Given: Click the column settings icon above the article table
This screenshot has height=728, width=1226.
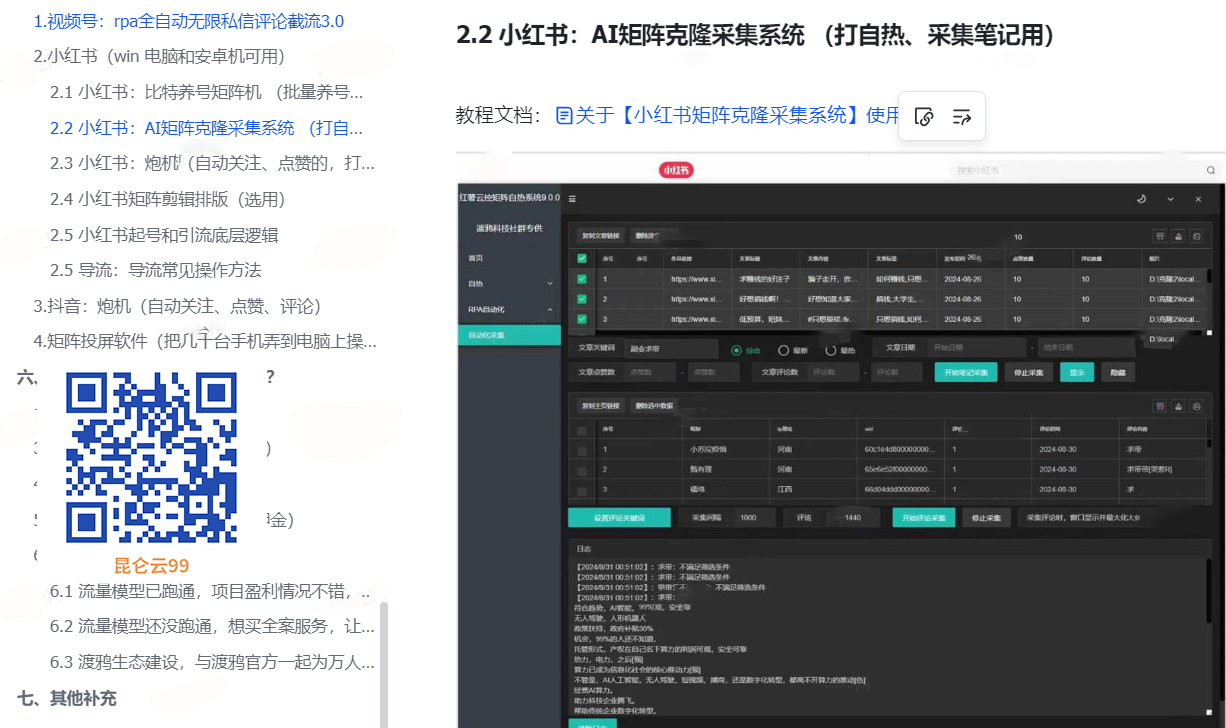Looking at the screenshot, I should coord(1160,237).
